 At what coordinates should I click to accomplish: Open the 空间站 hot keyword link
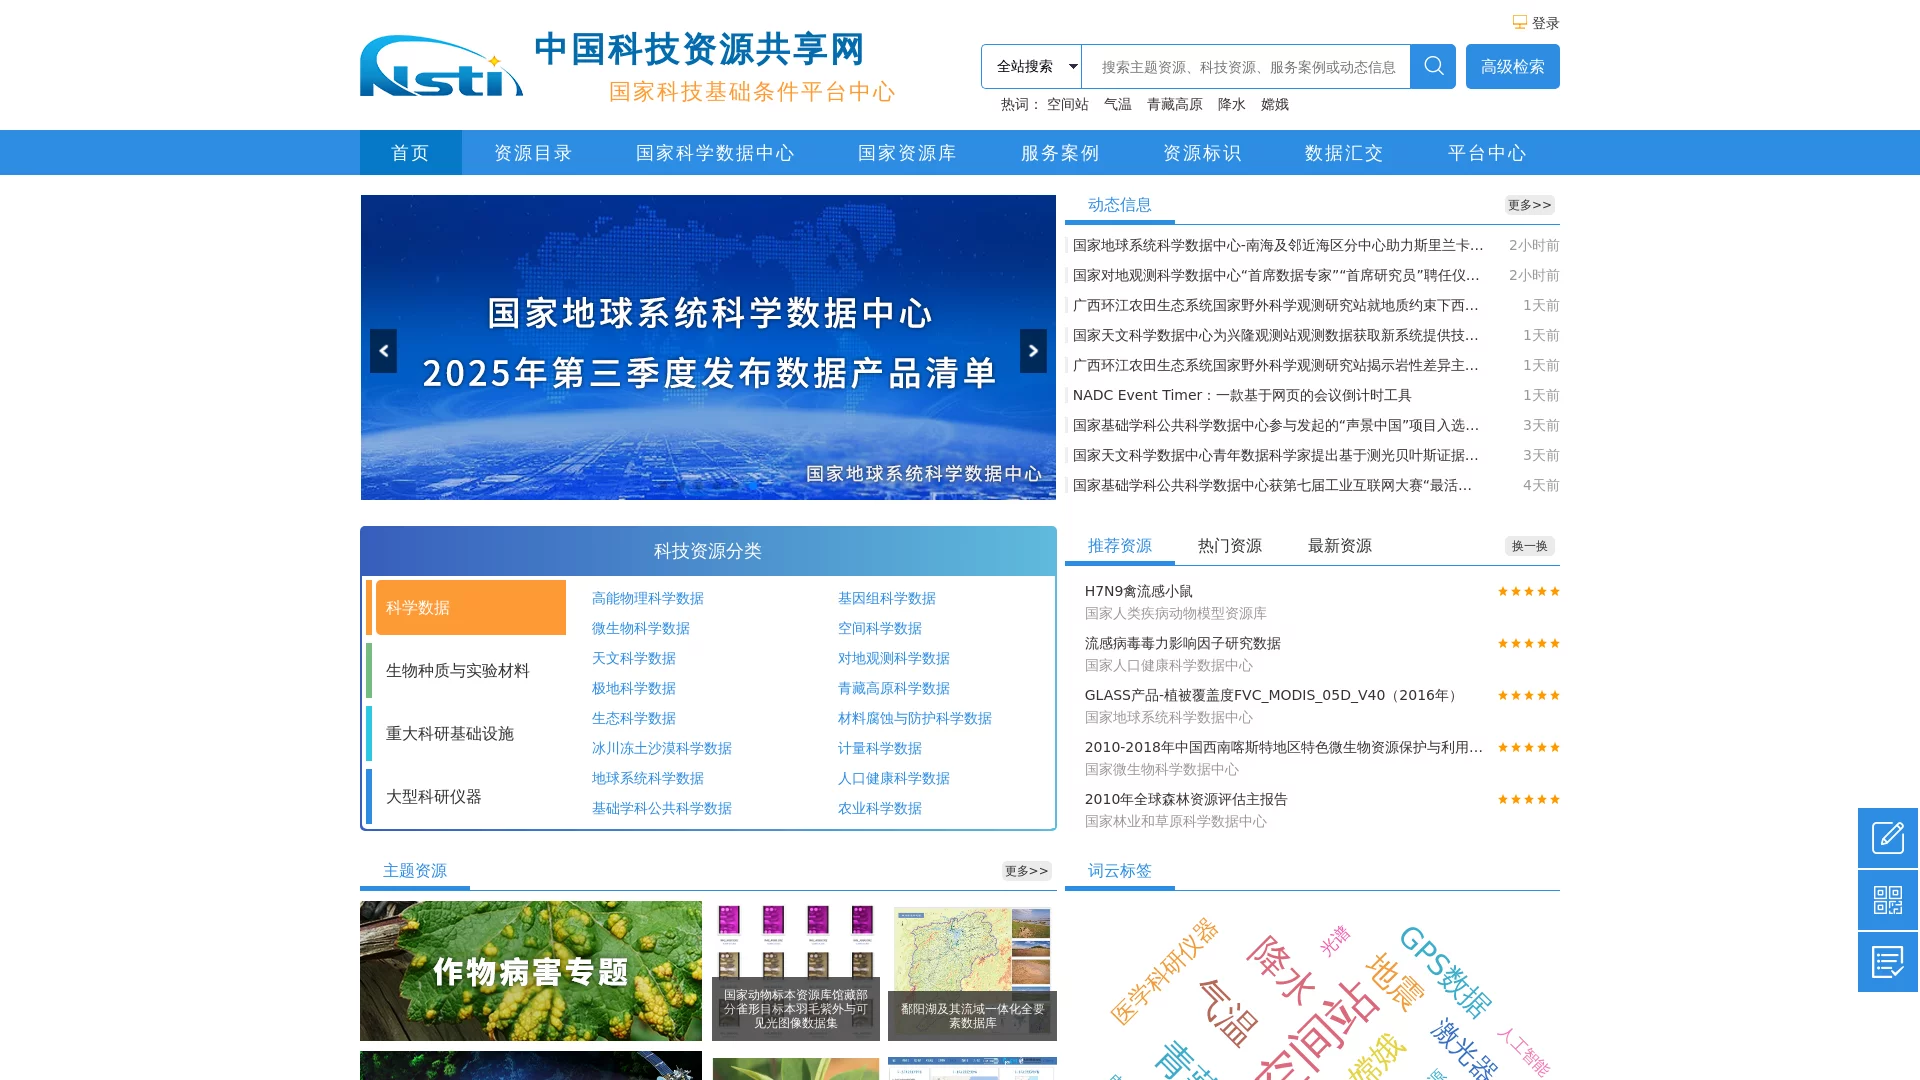pos(1066,104)
